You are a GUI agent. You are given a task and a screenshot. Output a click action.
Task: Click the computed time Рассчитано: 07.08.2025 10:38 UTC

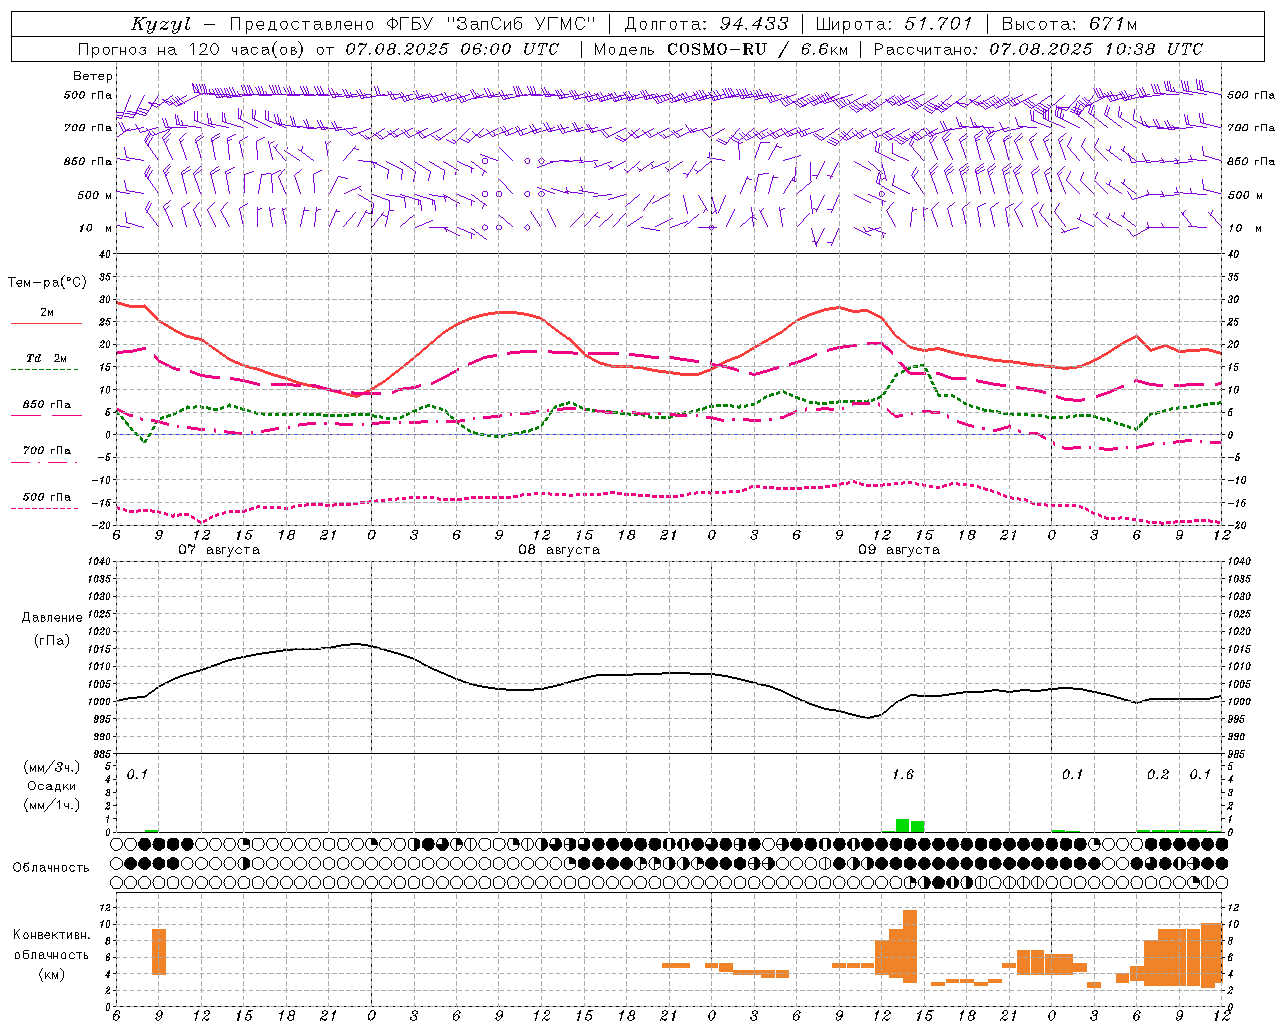pyautogui.click(x=1038, y=49)
